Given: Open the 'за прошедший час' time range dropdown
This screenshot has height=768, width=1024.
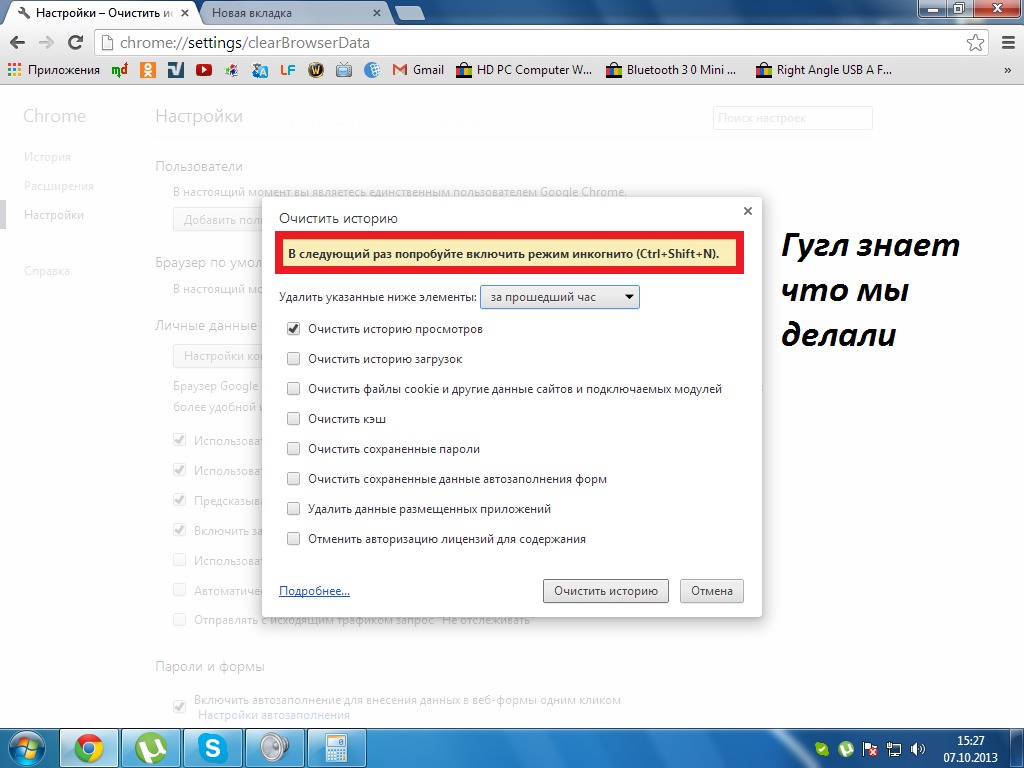Looking at the screenshot, I should point(560,297).
